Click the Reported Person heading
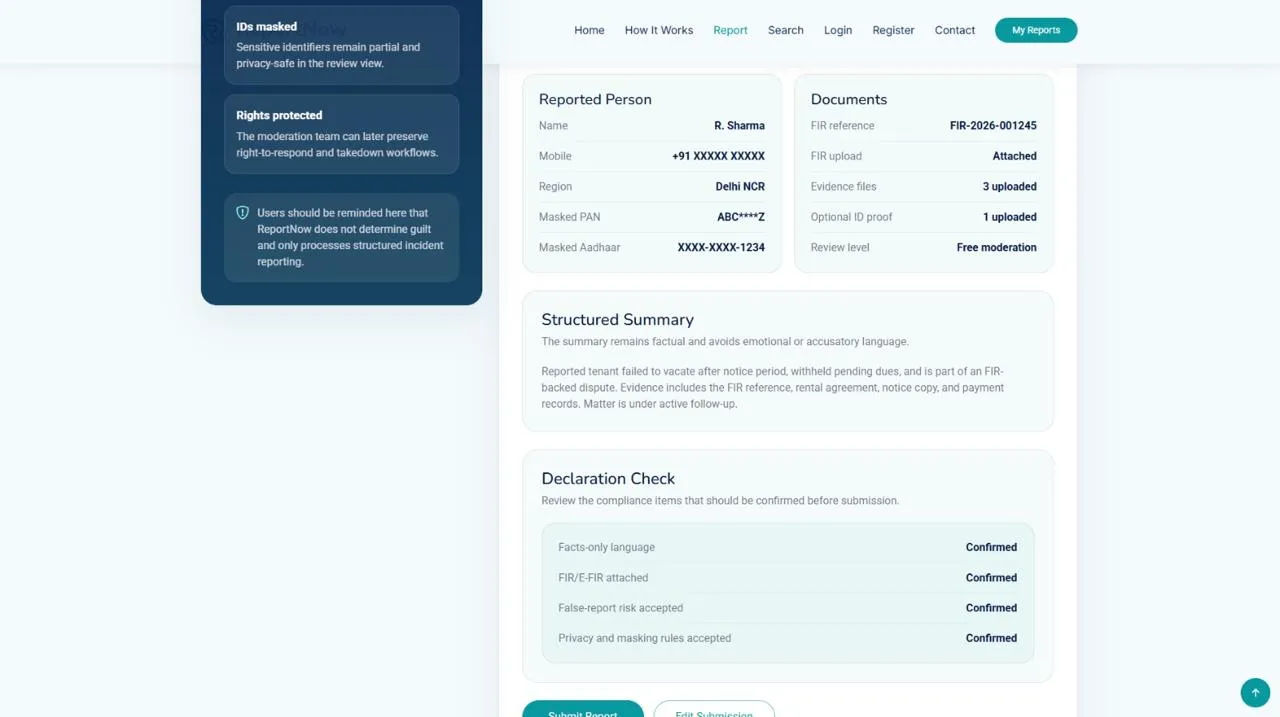This screenshot has width=1280, height=717. coord(595,99)
